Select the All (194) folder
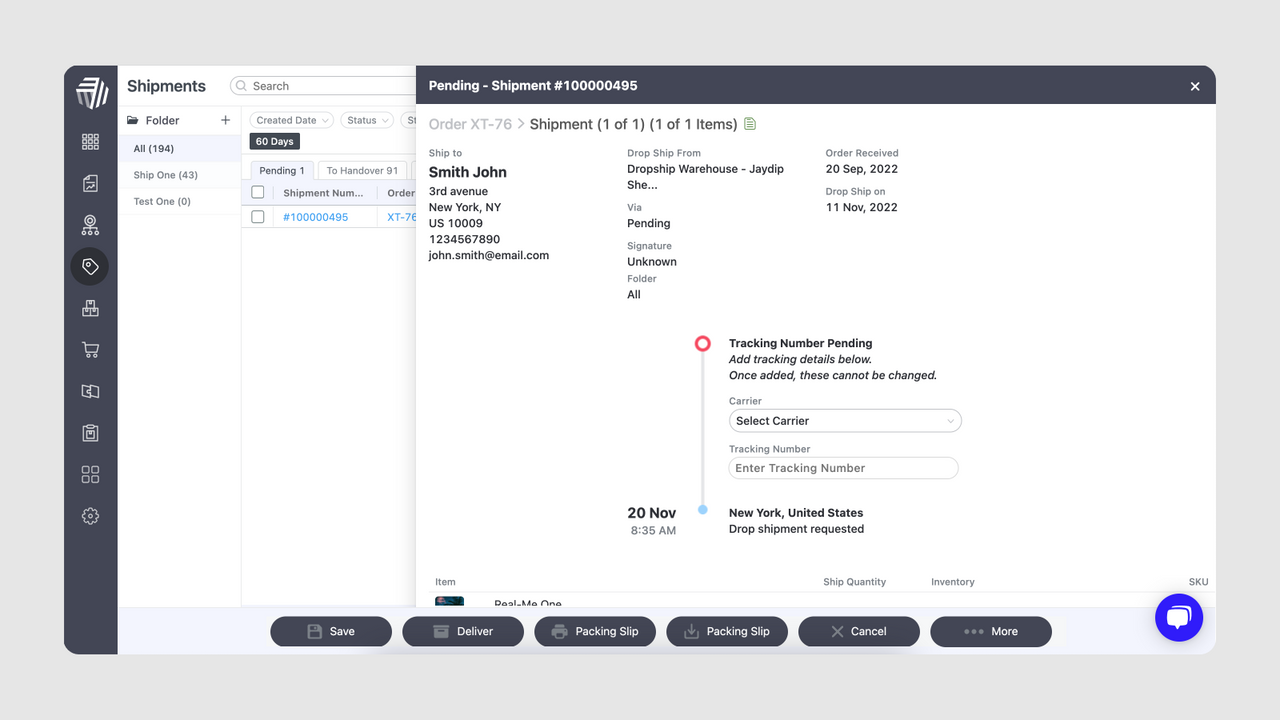This screenshot has width=1280, height=720. (x=179, y=148)
